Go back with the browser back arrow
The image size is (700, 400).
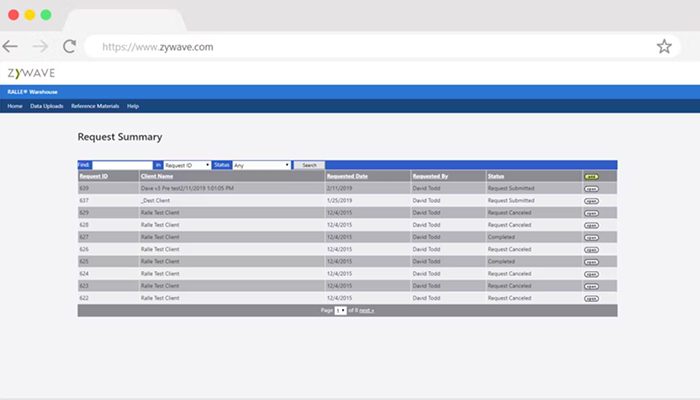point(10,46)
